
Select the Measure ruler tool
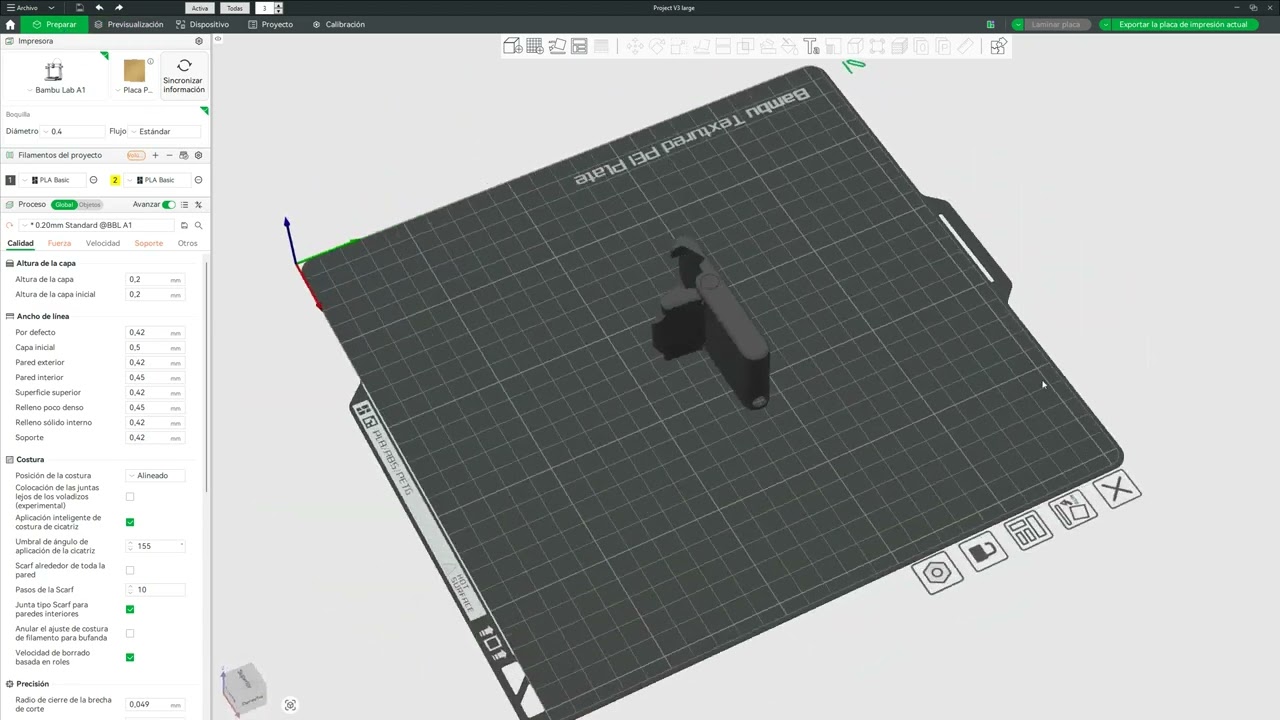(967, 46)
